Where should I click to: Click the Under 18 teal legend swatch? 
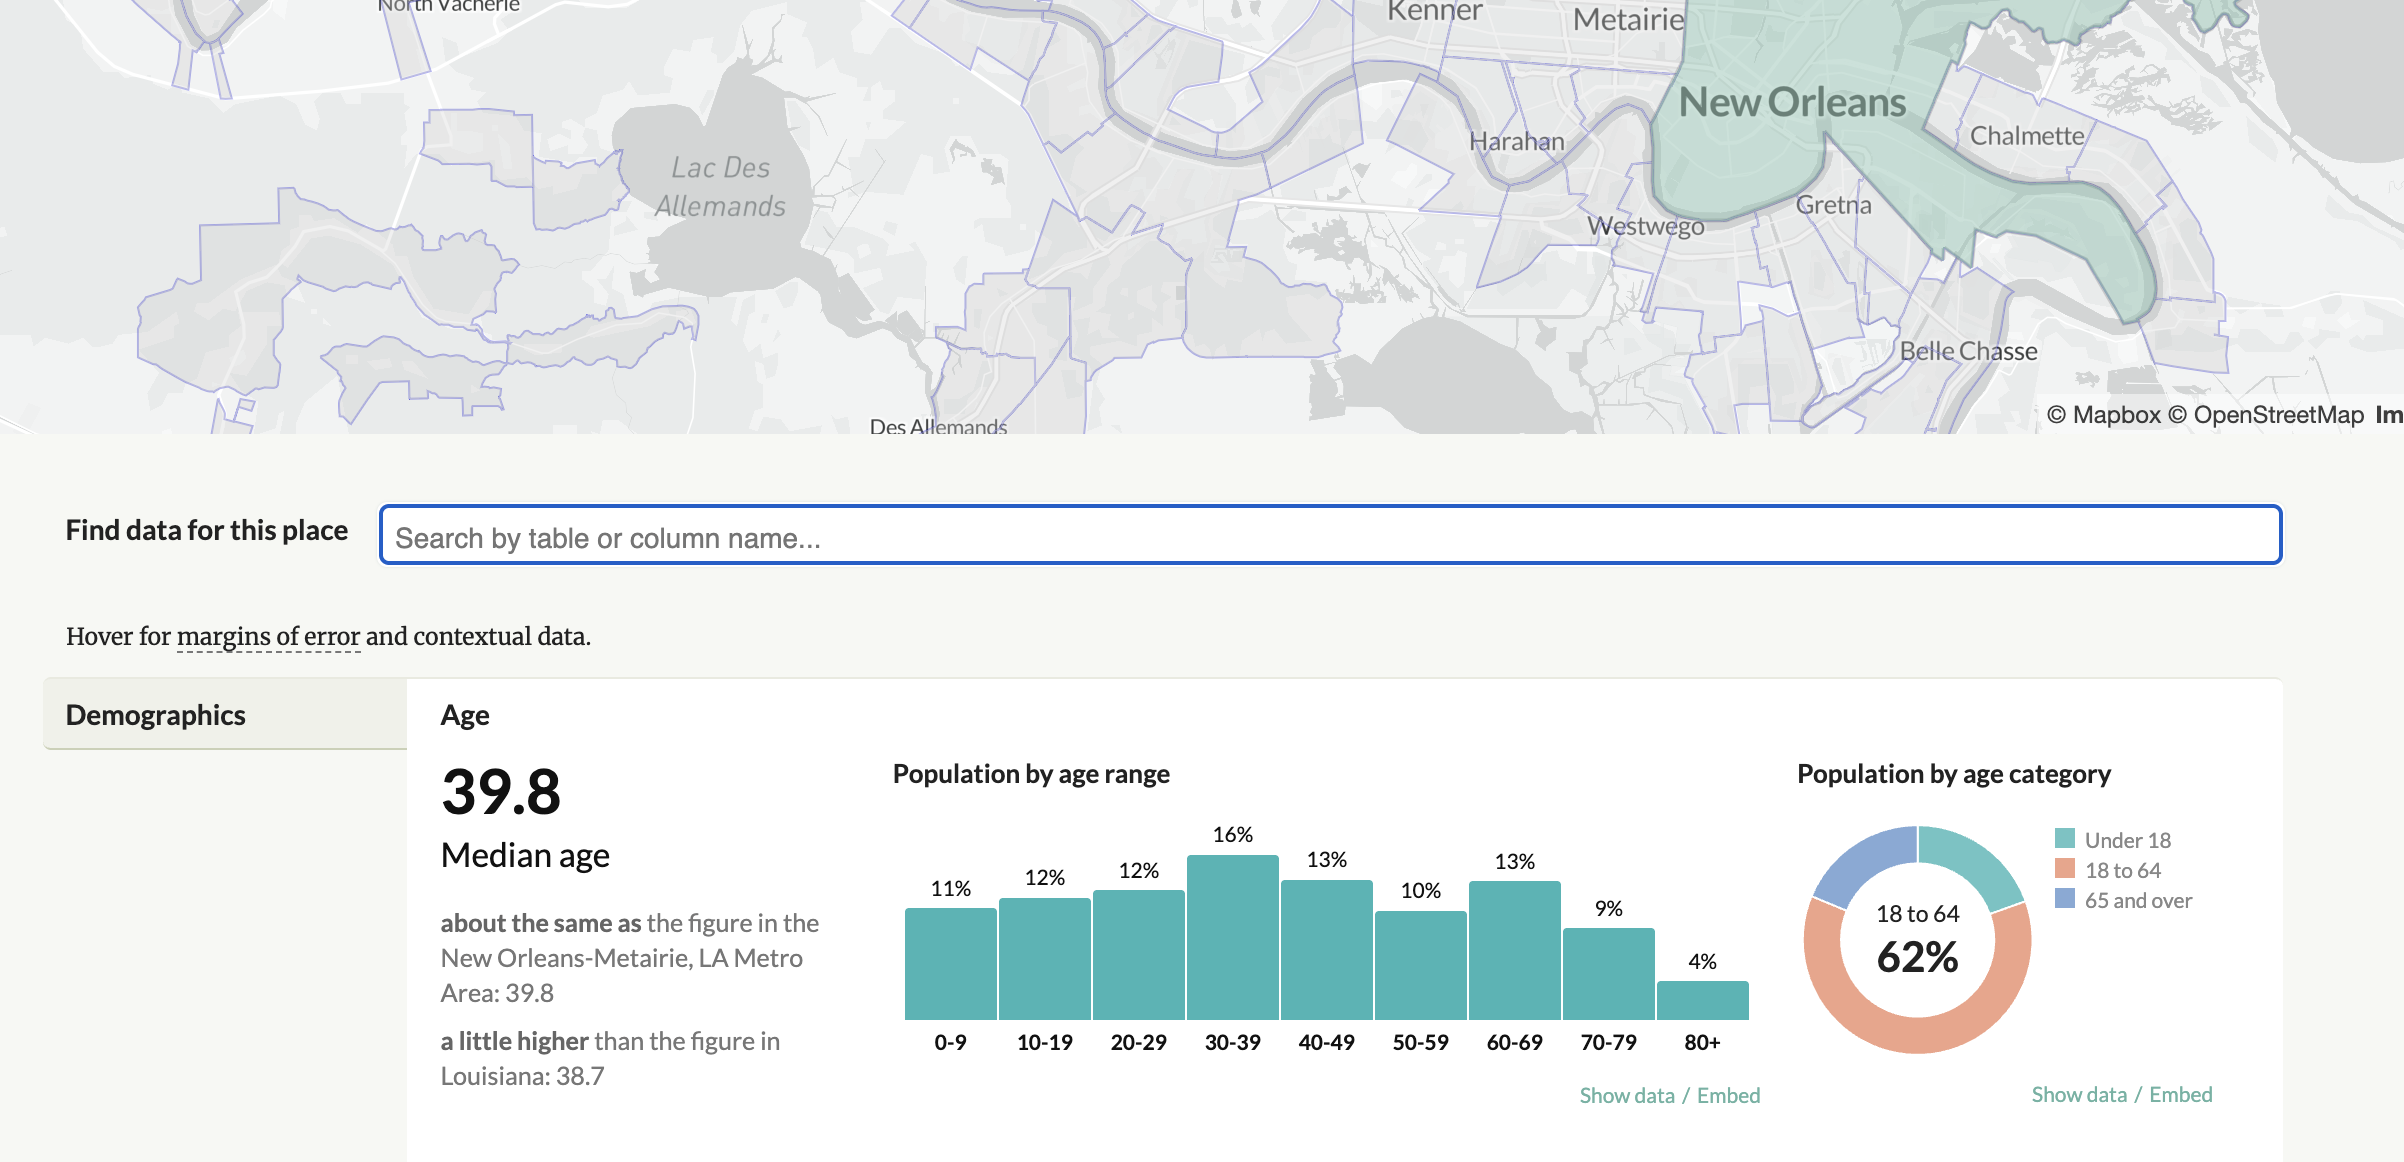tap(2064, 839)
